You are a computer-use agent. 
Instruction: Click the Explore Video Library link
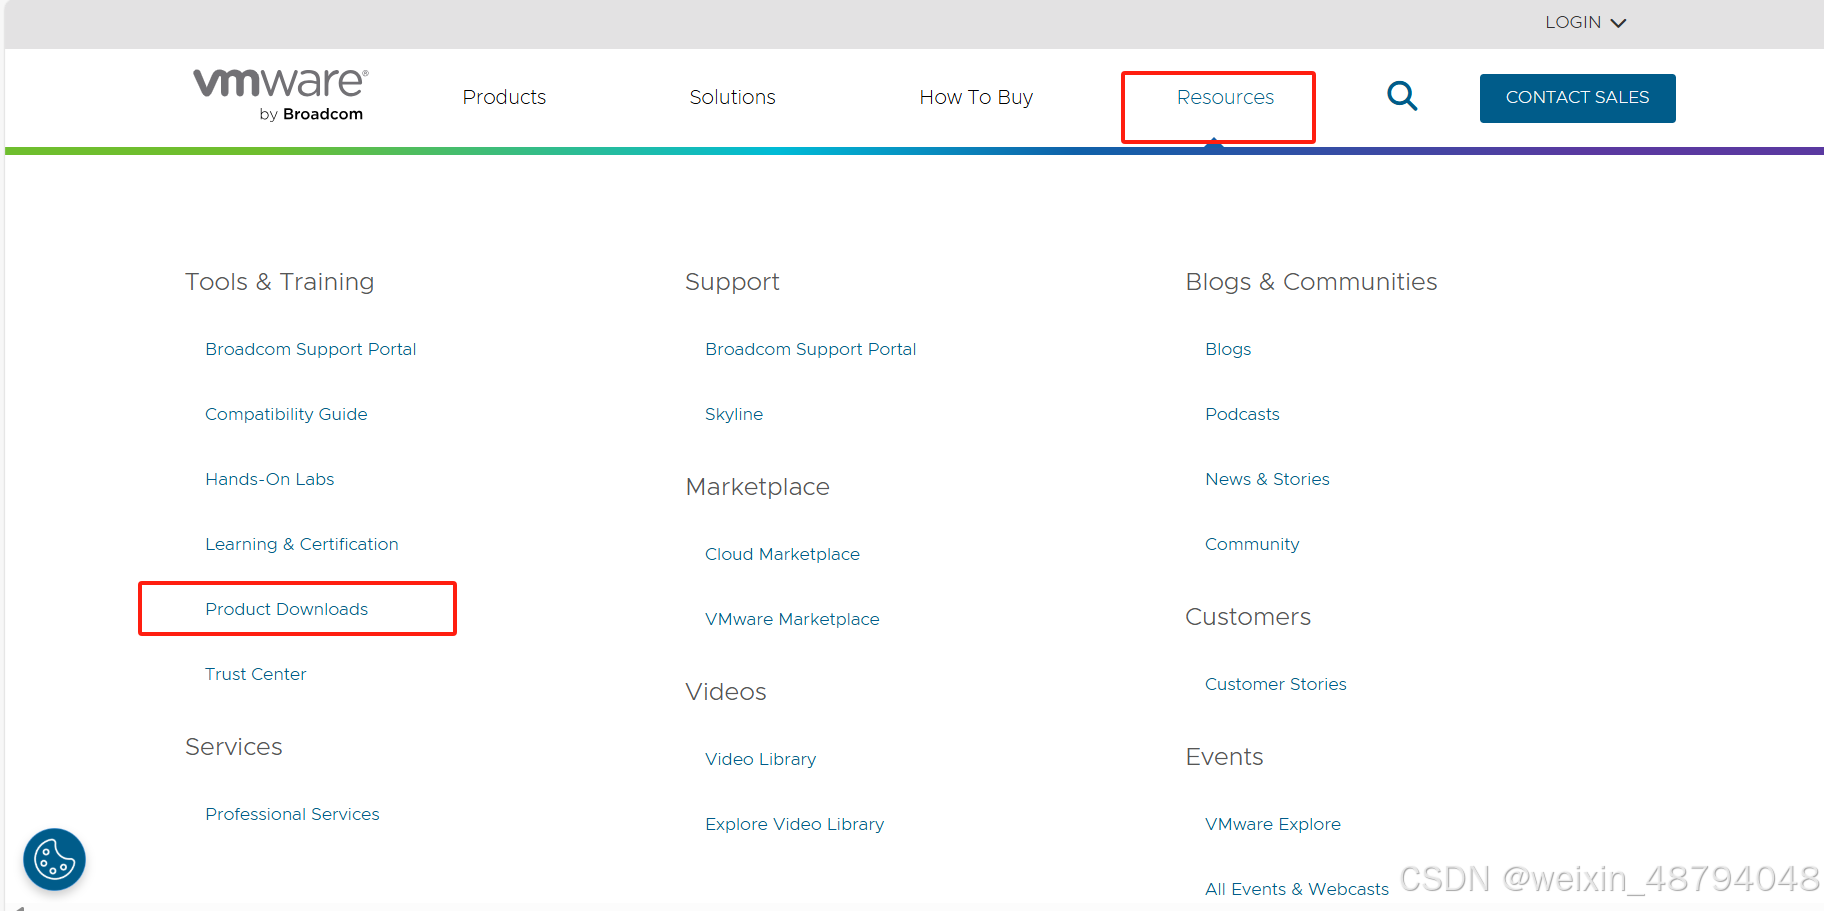click(794, 824)
